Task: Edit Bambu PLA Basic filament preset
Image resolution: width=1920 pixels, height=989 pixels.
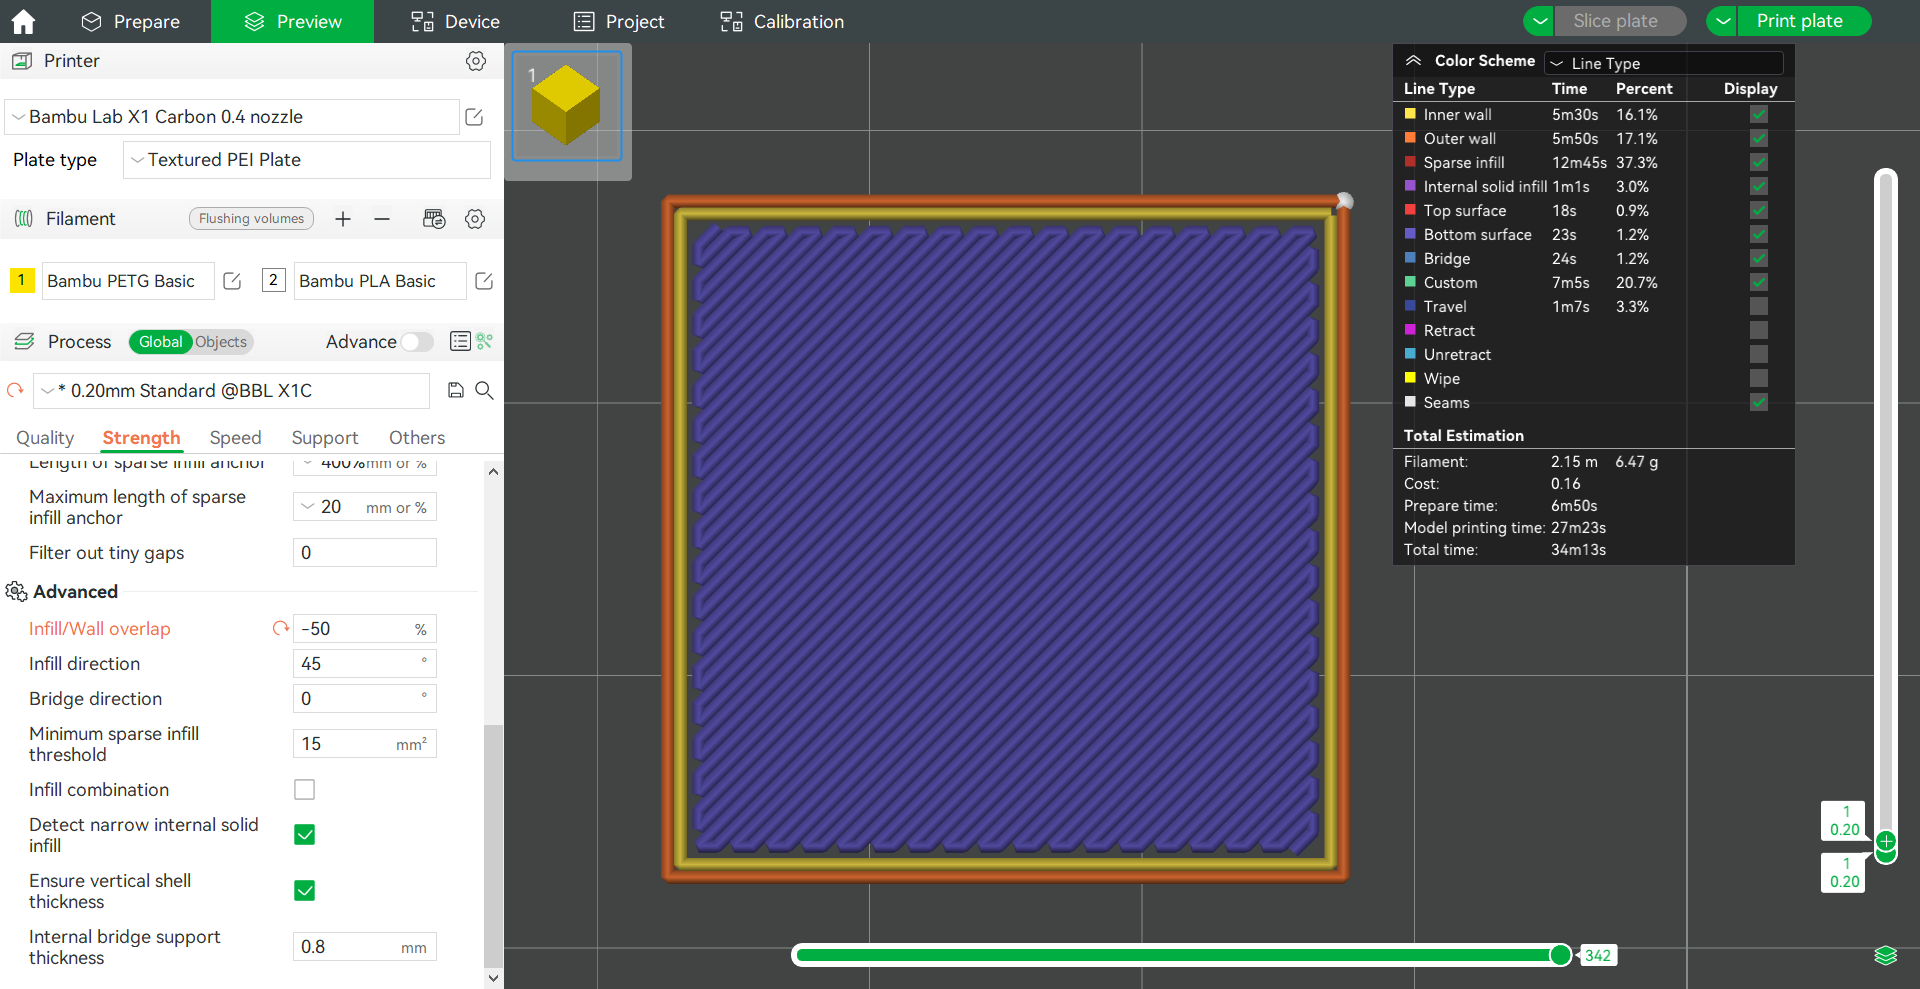Action: click(484, 281)
